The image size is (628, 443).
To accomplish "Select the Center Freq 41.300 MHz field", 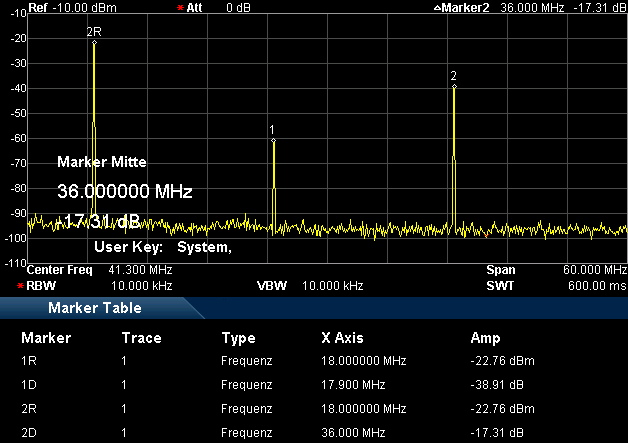I will 100,270.
